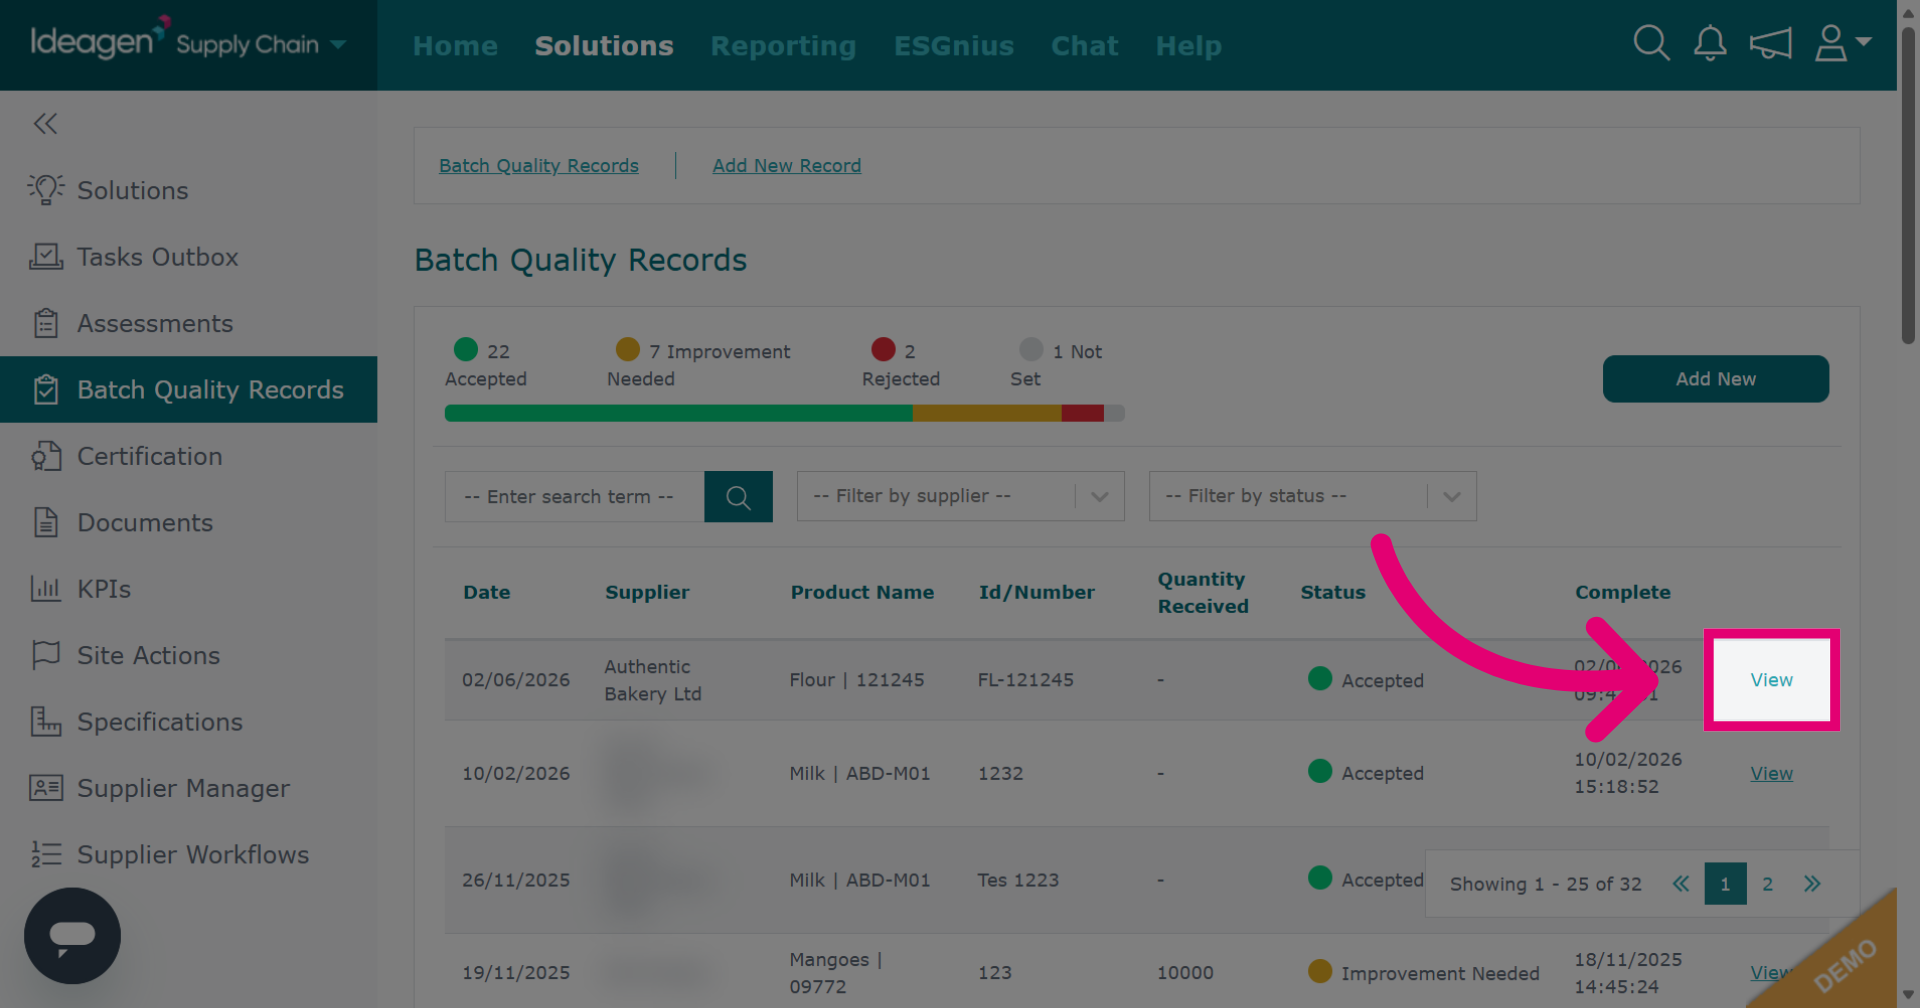Viewport: 1920px width, 1008px height.
Task: Click the Supplier Workflows list icon
Action: click(x=46, y=854)
